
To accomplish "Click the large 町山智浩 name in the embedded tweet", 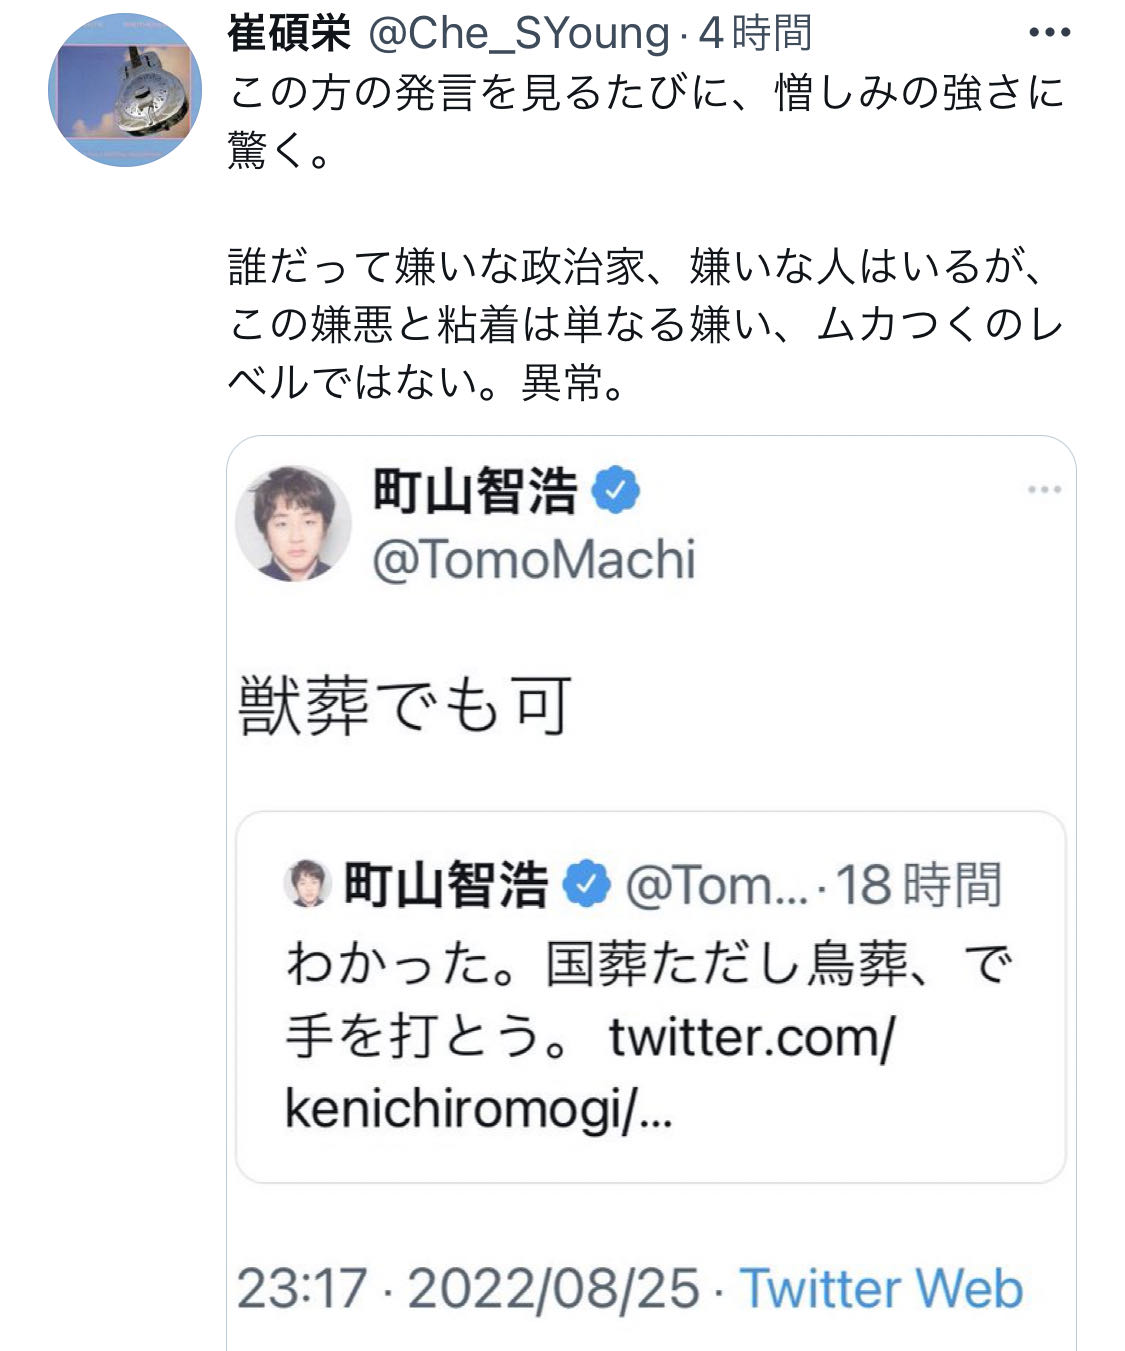I will [475, 491].
